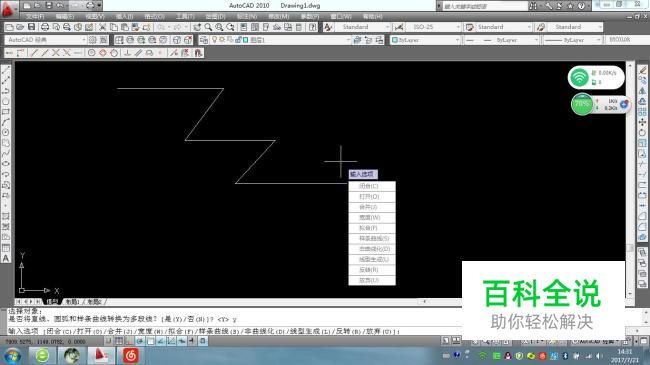Choose 放弃(U) from the option popup
This screenshot has height=365, width=650.
pyautogui.click(x=372, y=280)
